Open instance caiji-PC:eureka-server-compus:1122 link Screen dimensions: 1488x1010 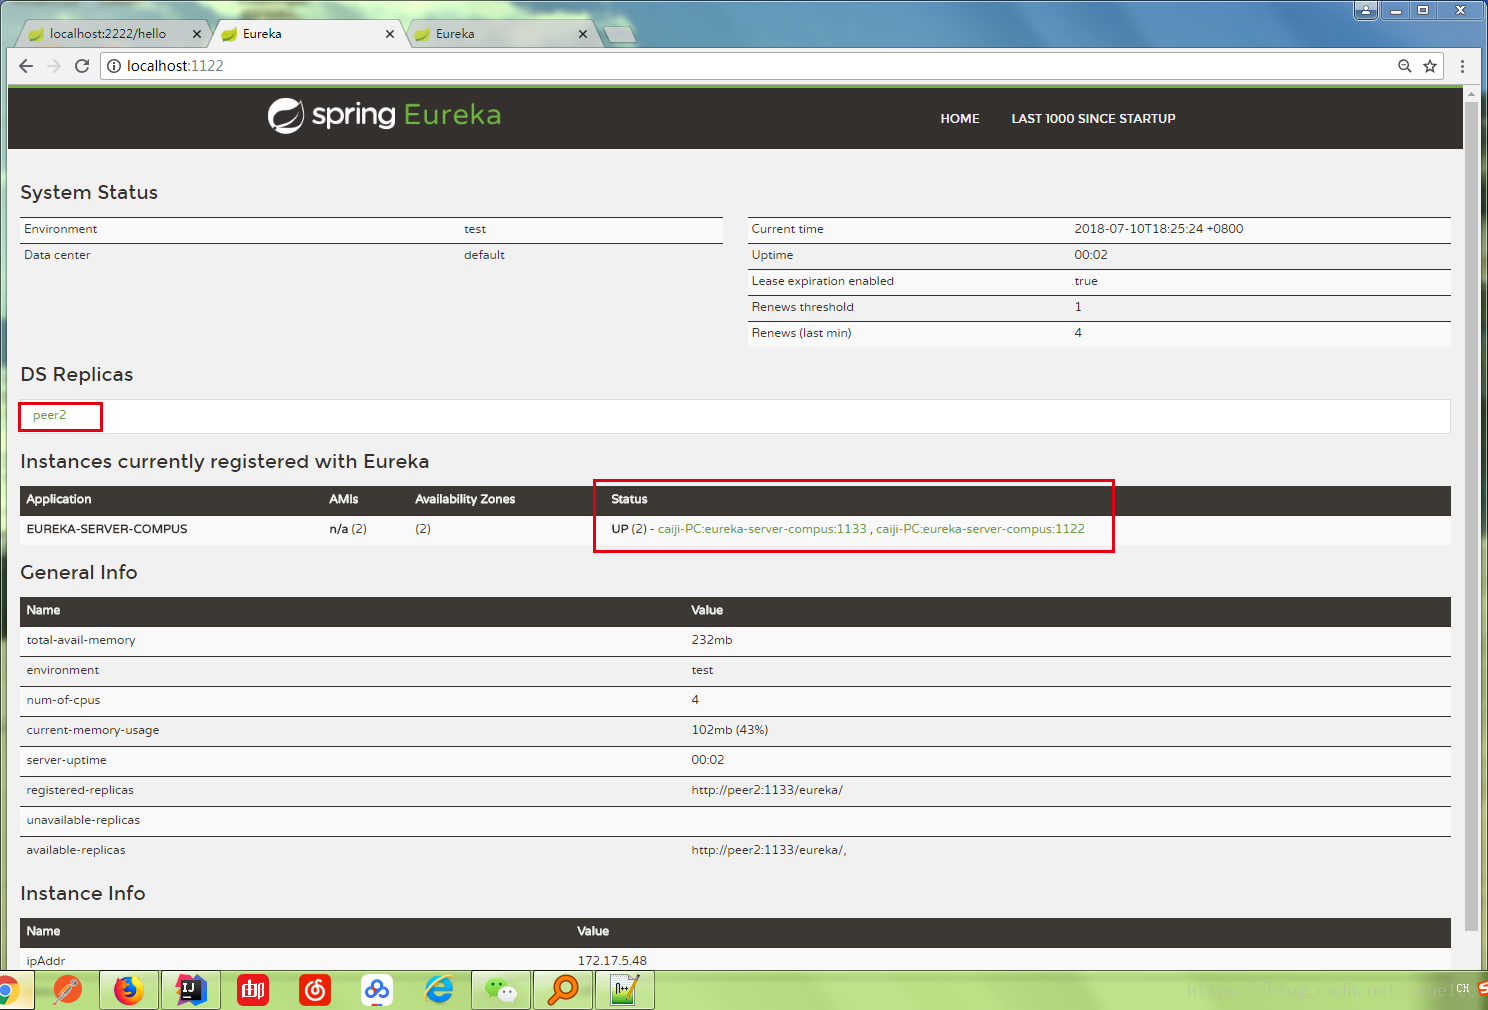[x=980, y=529]
